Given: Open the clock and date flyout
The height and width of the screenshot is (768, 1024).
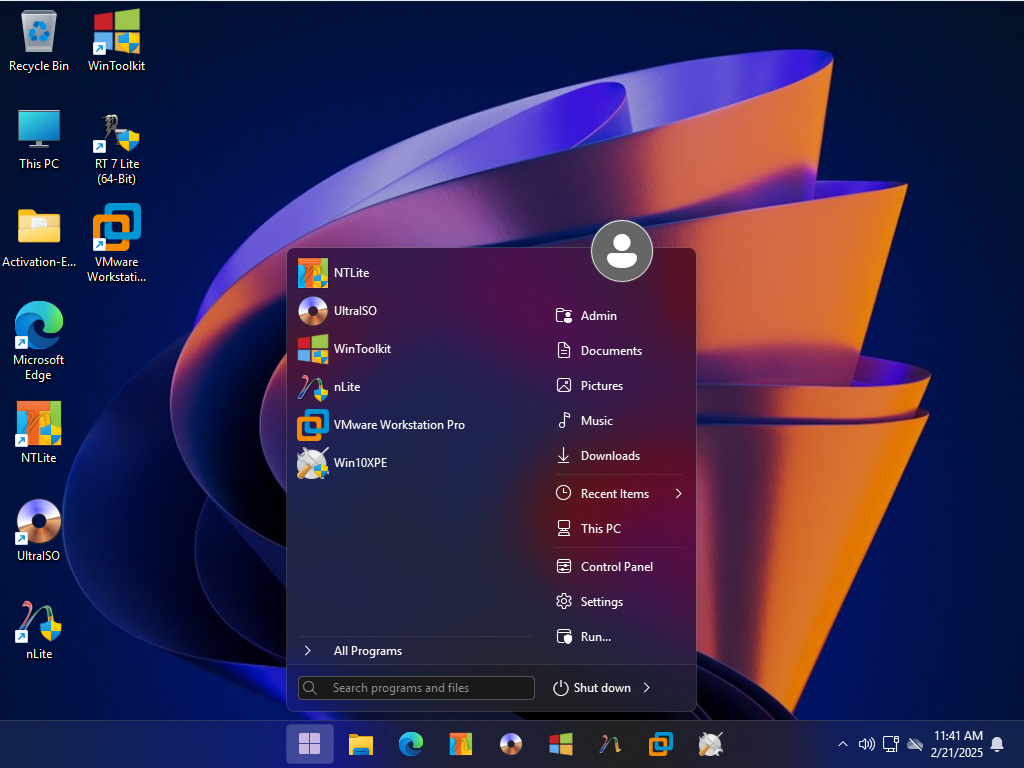Looking at the screenshot, I should [957, 744].
